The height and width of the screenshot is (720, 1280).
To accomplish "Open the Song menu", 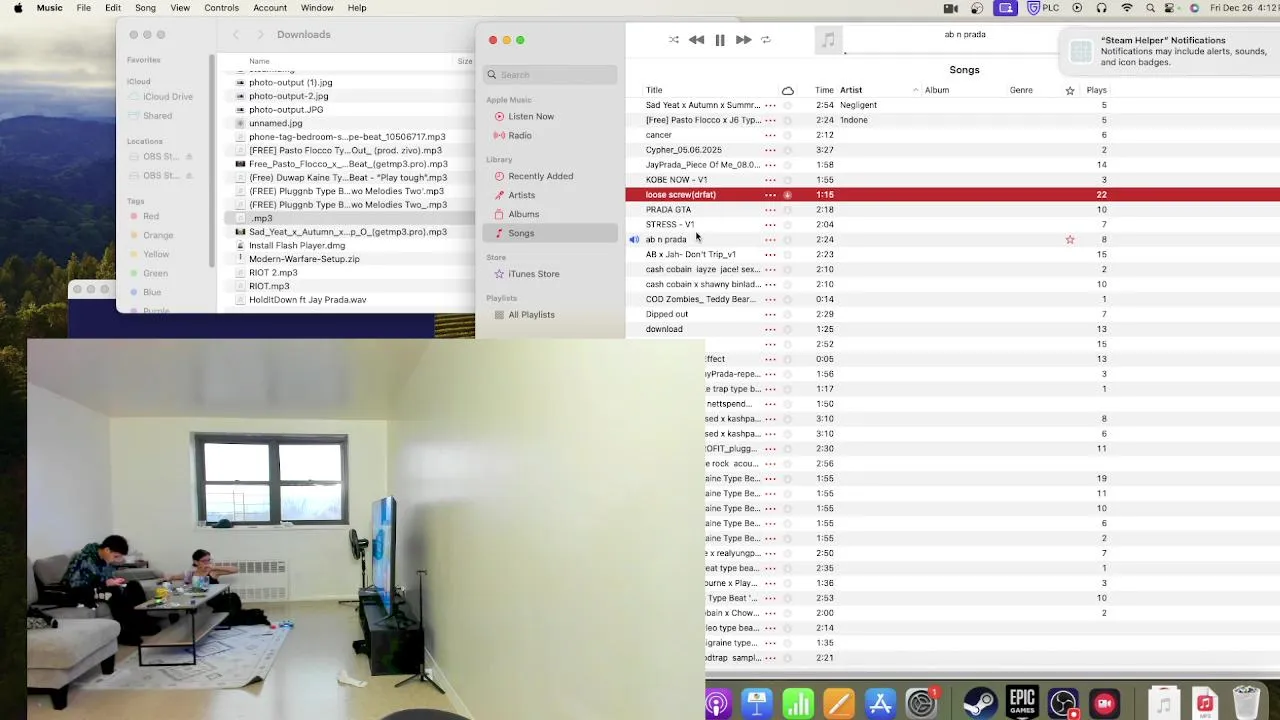I will pyautogui.click(x=145, y=8).
